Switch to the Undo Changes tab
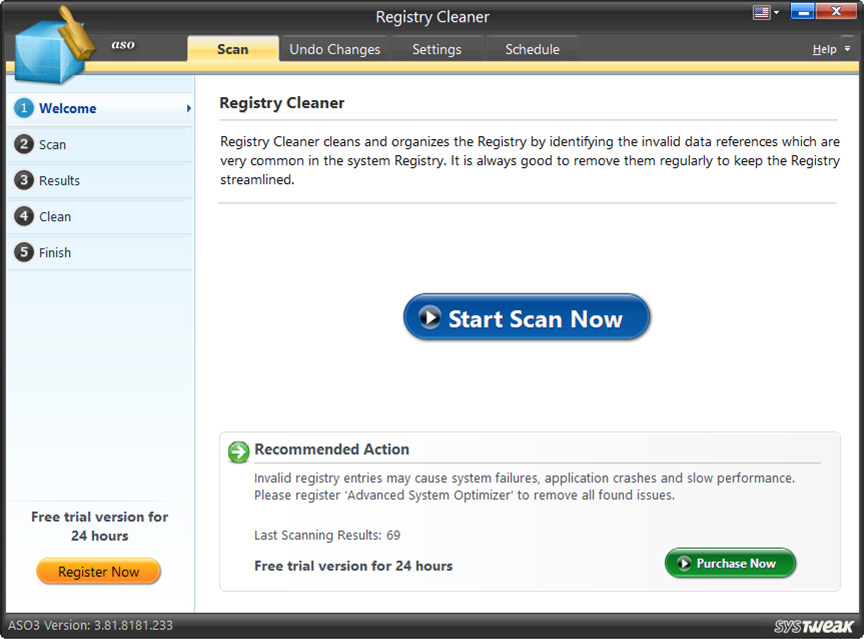The width and height of the screenshot is (864, 639). pos(334,48)
